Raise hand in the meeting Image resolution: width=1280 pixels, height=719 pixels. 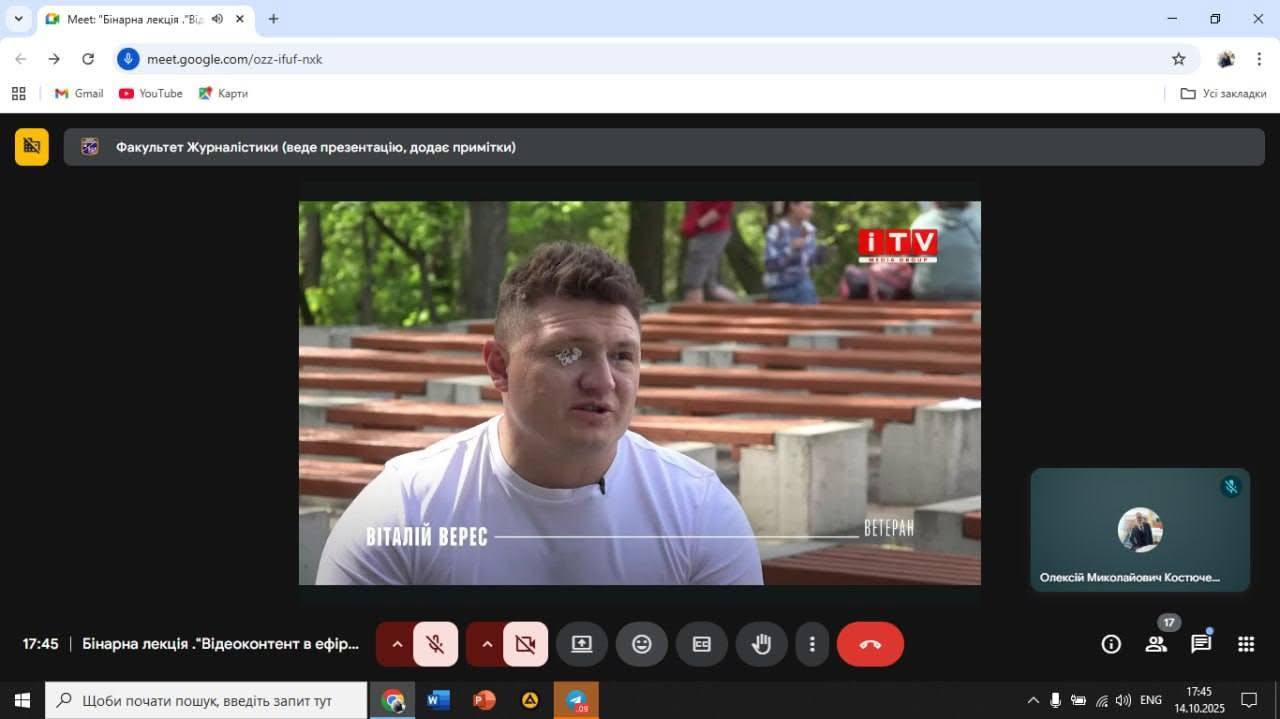coord(762,644)
